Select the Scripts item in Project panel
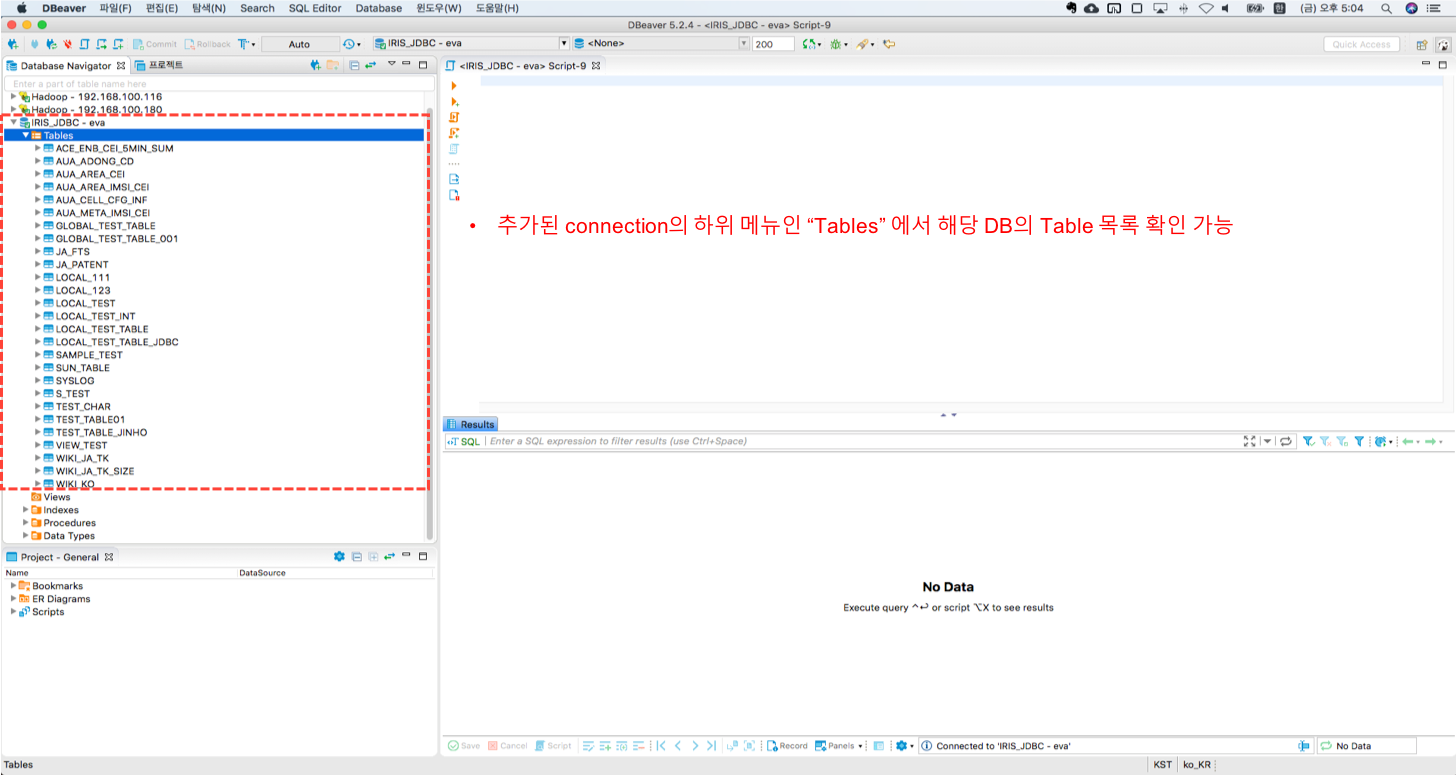 click(x=48, y=612)
